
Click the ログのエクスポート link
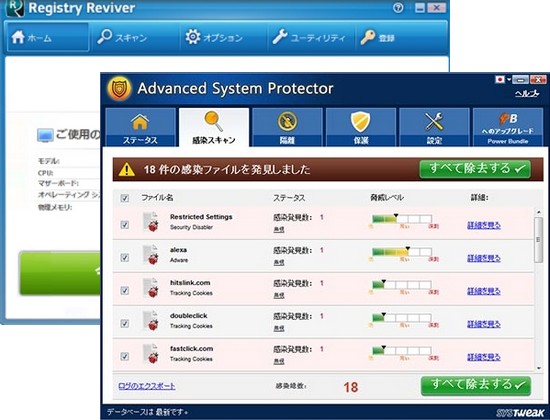[147, 386]
